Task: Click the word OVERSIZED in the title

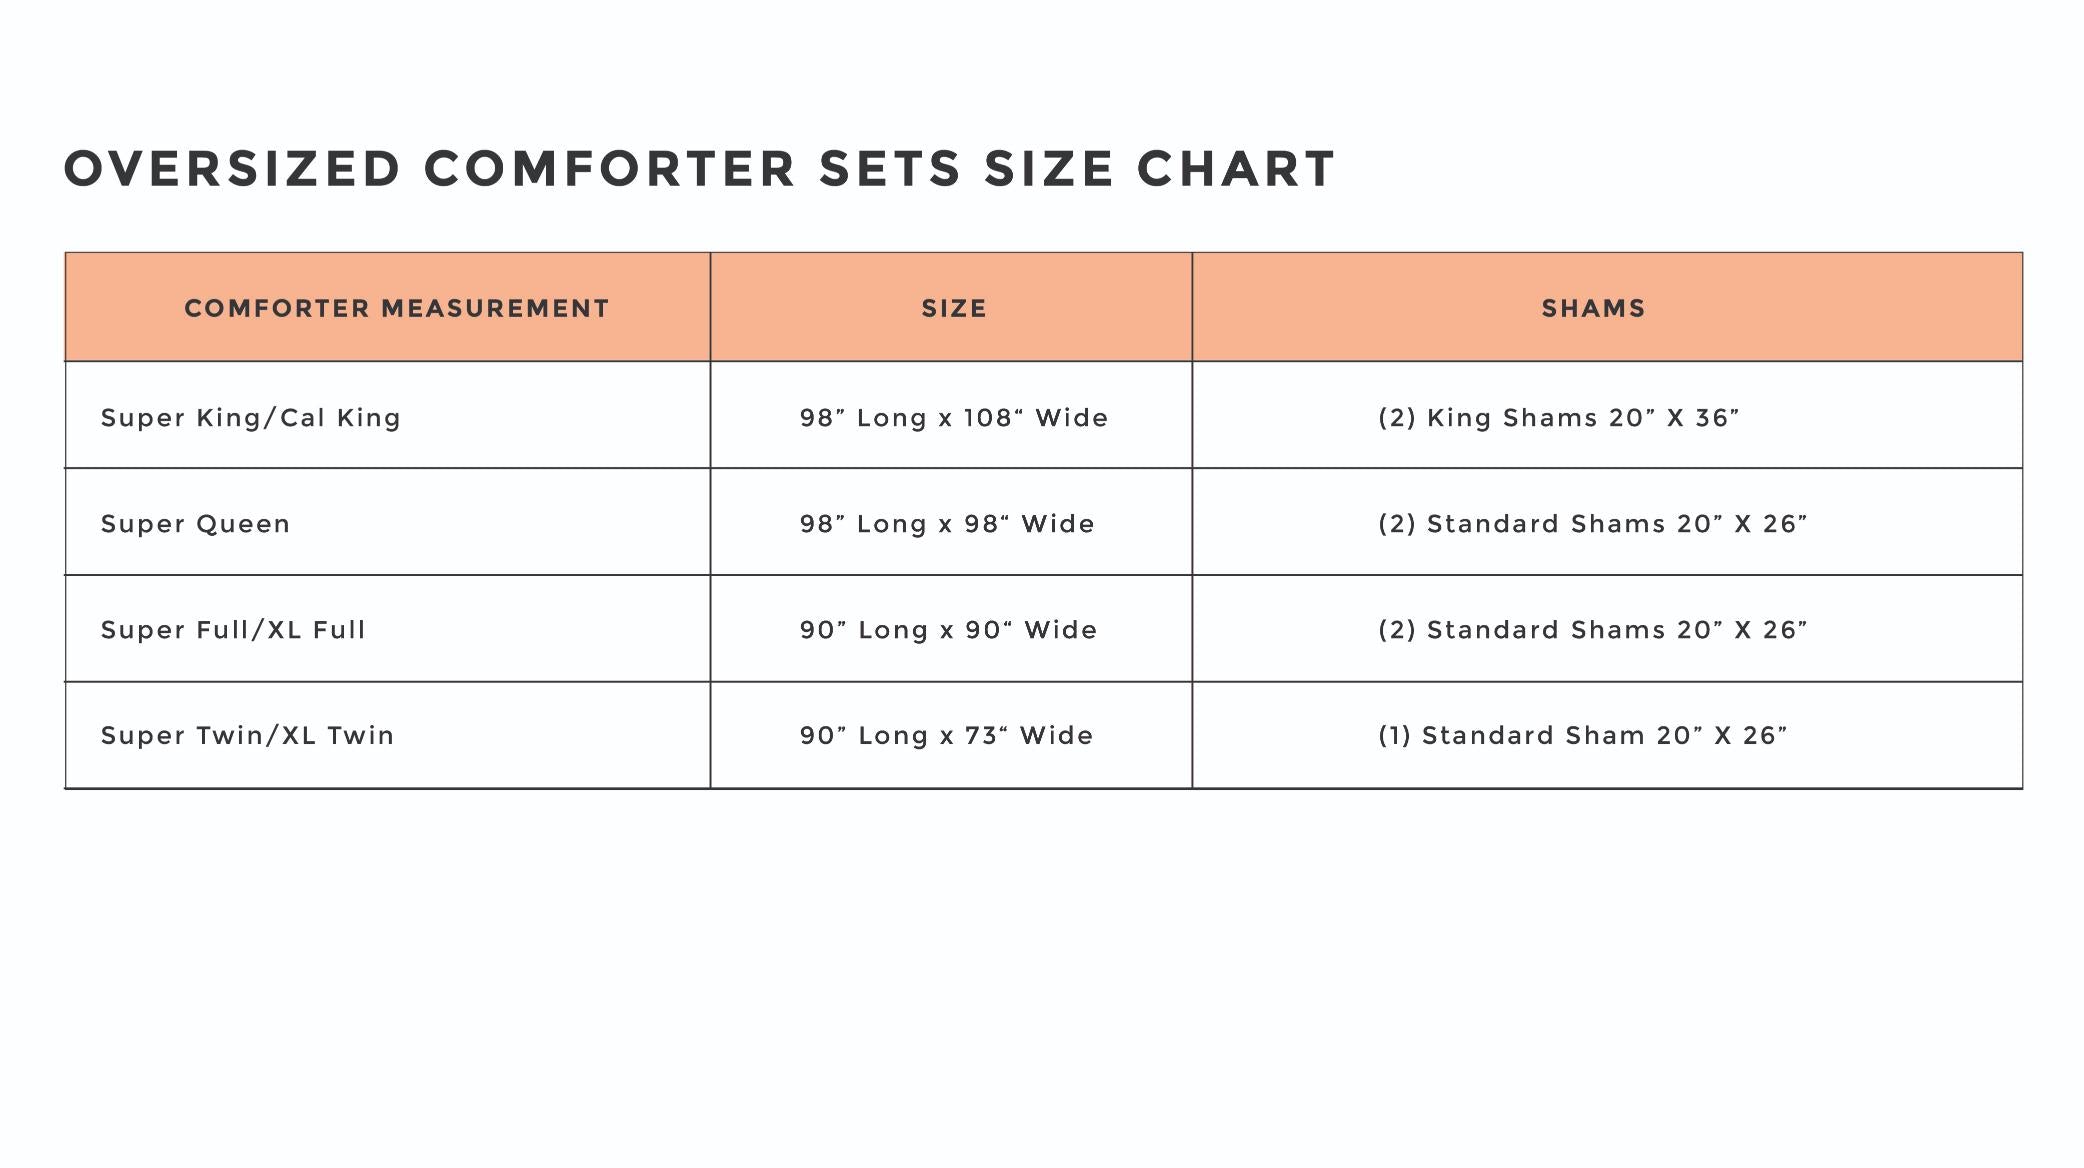Action: coord(232,168)
